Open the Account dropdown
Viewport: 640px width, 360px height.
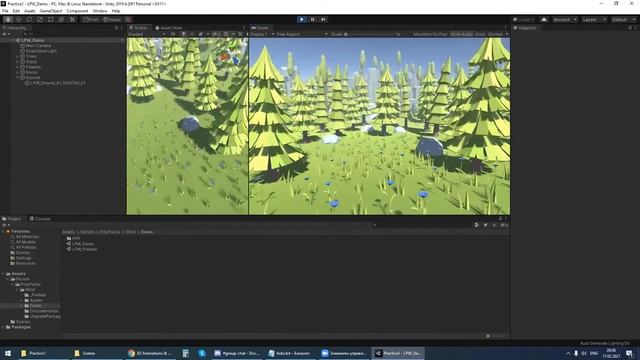click(564, 20)
